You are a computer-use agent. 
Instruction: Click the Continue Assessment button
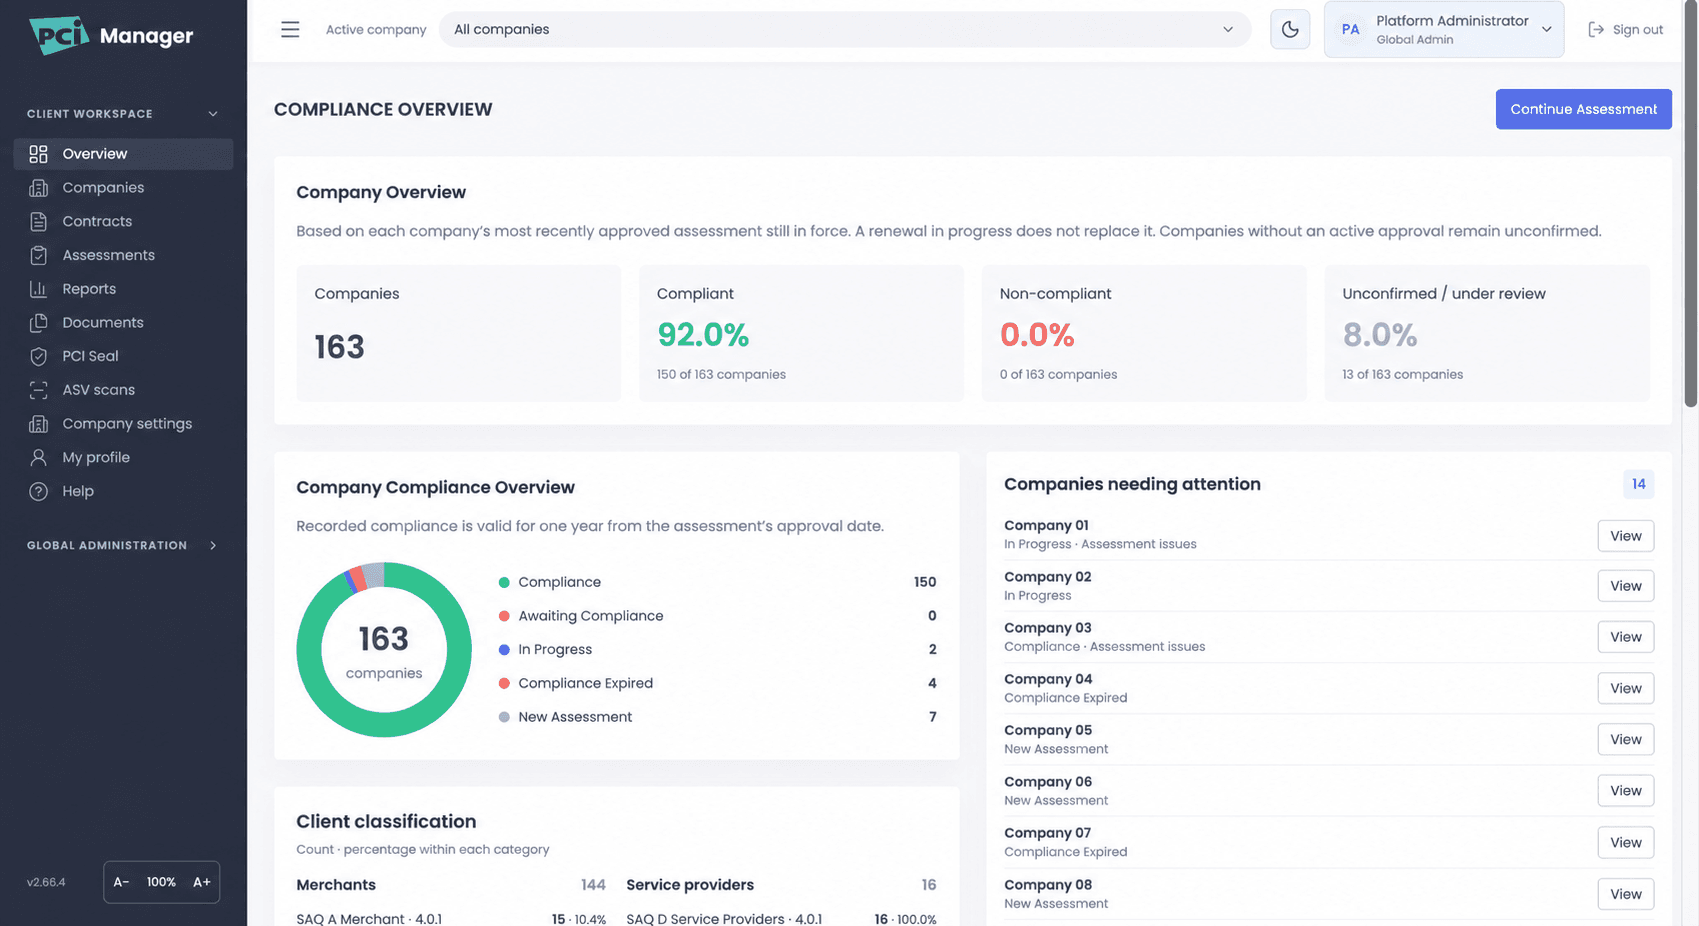point(1583,109)
